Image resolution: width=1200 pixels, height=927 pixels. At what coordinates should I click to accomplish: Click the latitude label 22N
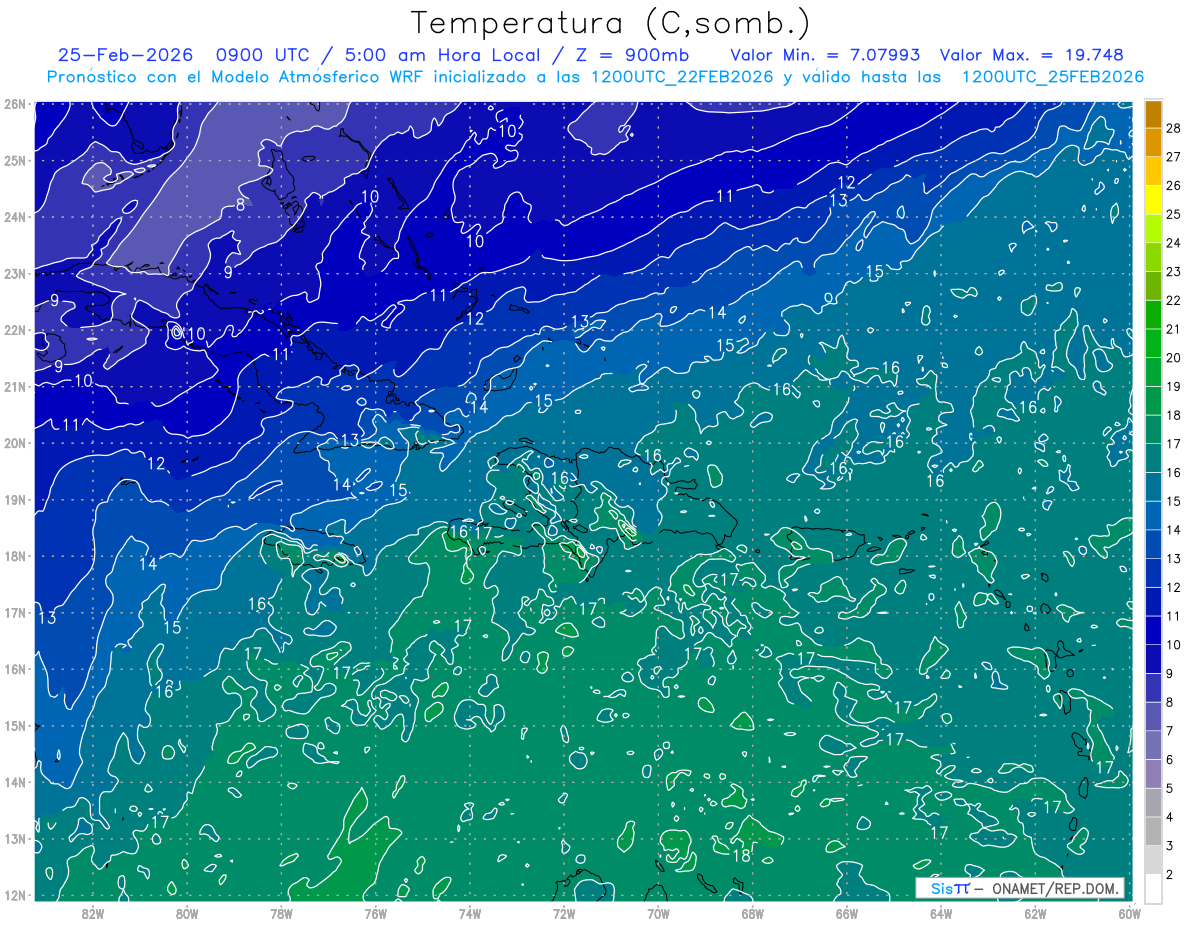pyautogui.click(x=14, y=330)
